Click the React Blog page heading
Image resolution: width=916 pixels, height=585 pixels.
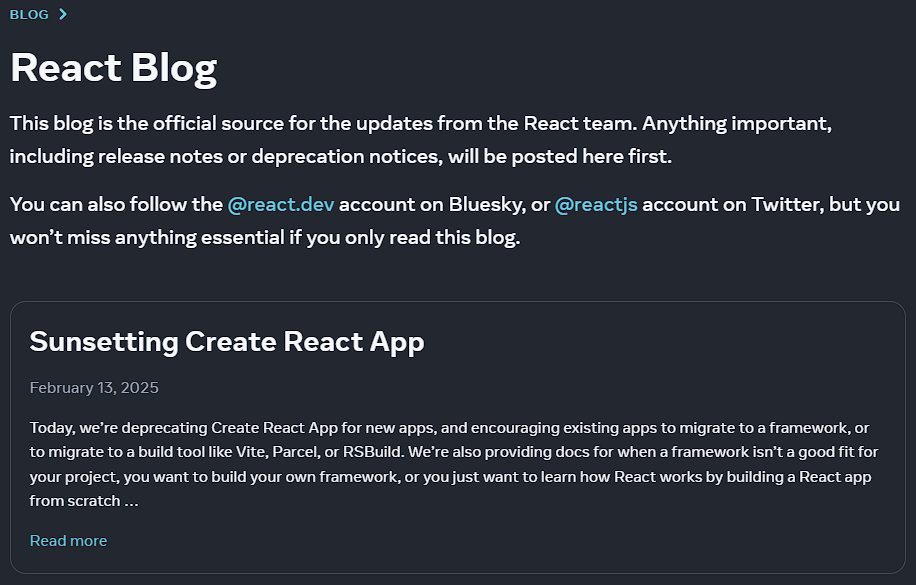coord(114,68)
